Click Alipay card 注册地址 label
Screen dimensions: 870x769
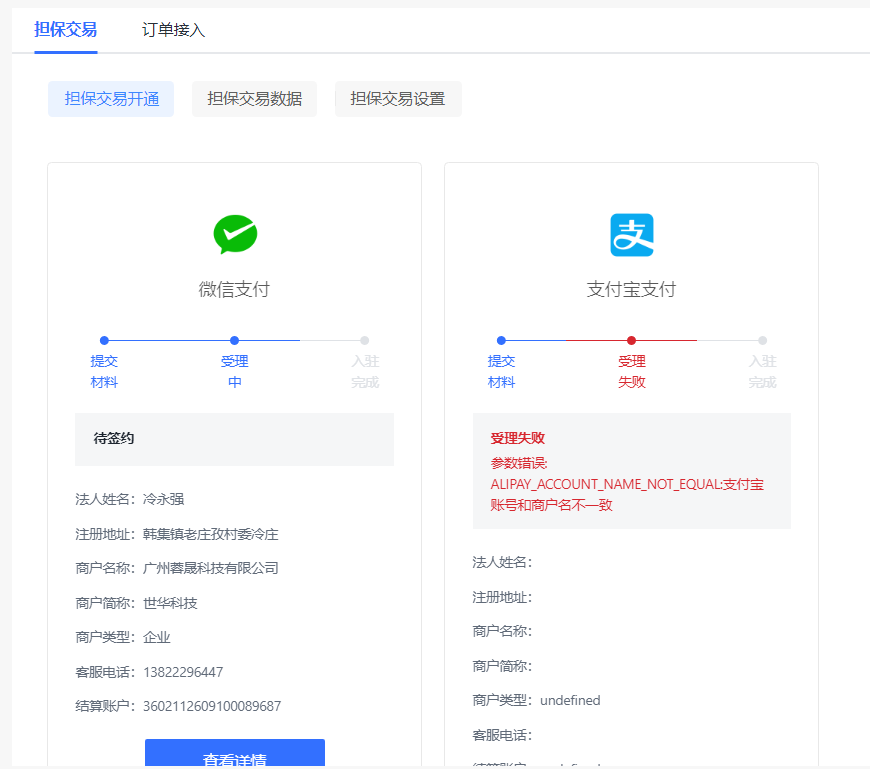[x=502, y=598]
